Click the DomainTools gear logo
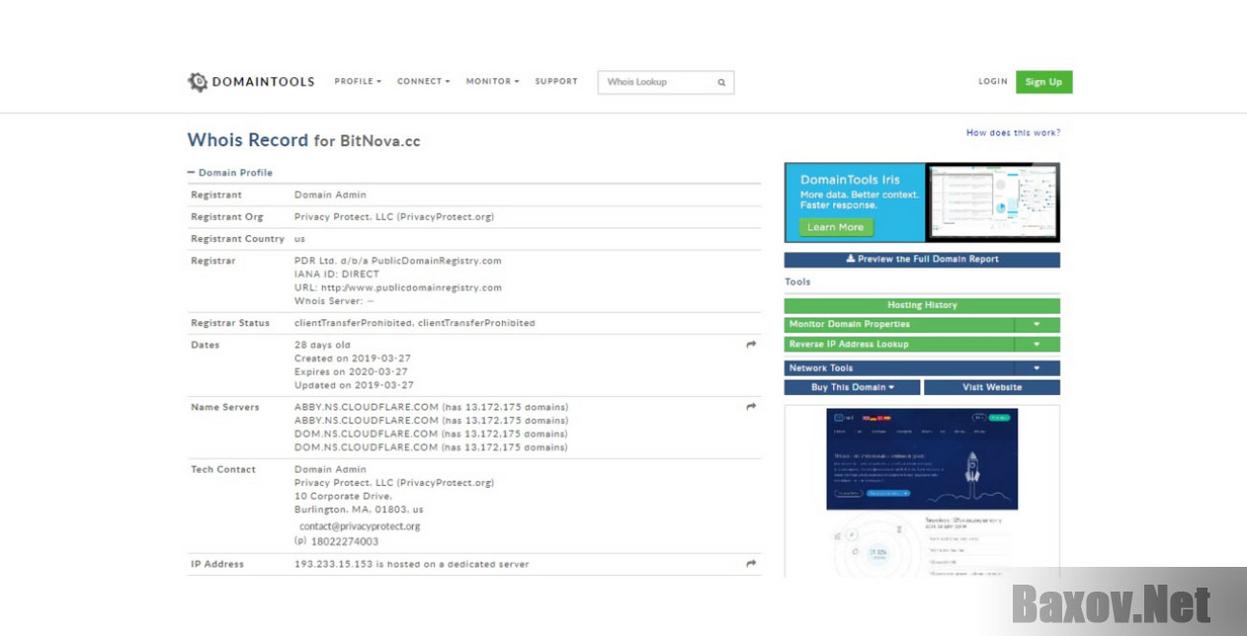The width and height of the screenshot is (1247, 636). (x=198, y=82)
